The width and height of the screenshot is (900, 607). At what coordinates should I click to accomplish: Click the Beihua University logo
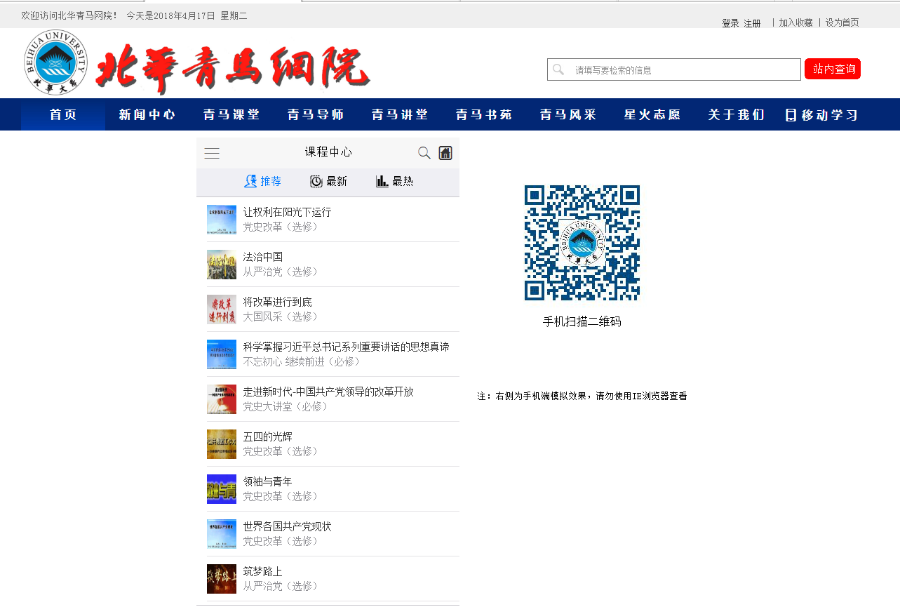pyautogui.click(x=56, y=62)
